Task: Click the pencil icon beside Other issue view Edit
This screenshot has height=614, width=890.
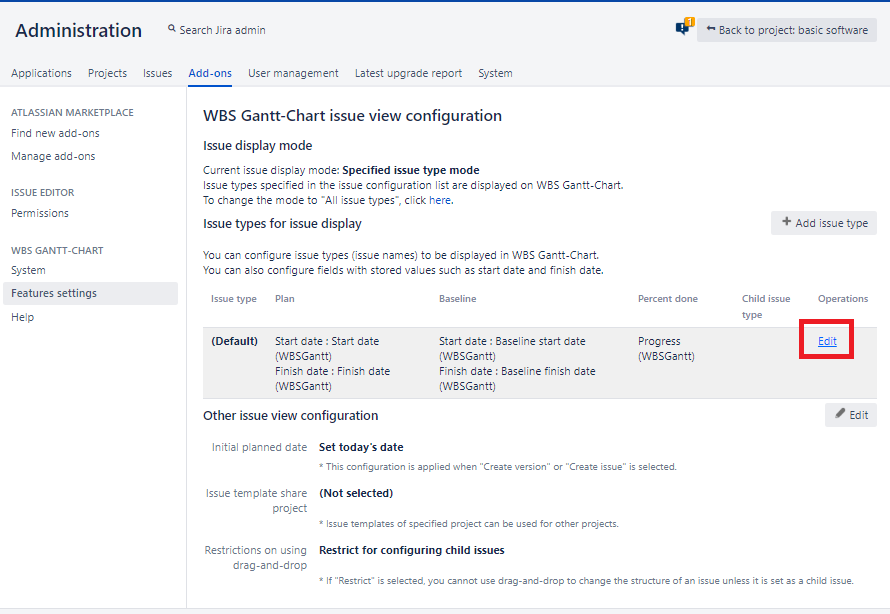Action: tap(840, 414)
